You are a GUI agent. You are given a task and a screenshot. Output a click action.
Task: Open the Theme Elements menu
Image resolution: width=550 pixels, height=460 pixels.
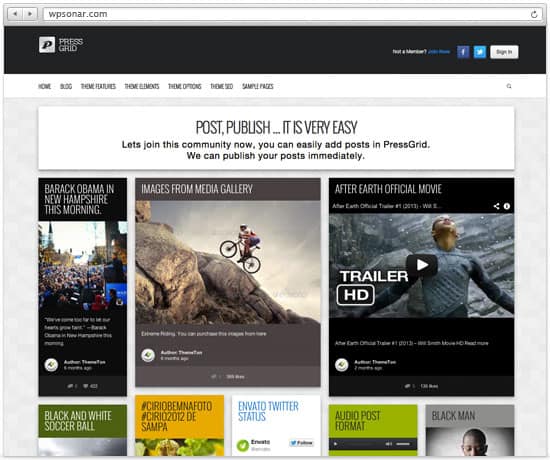click(x=142, y=86)
